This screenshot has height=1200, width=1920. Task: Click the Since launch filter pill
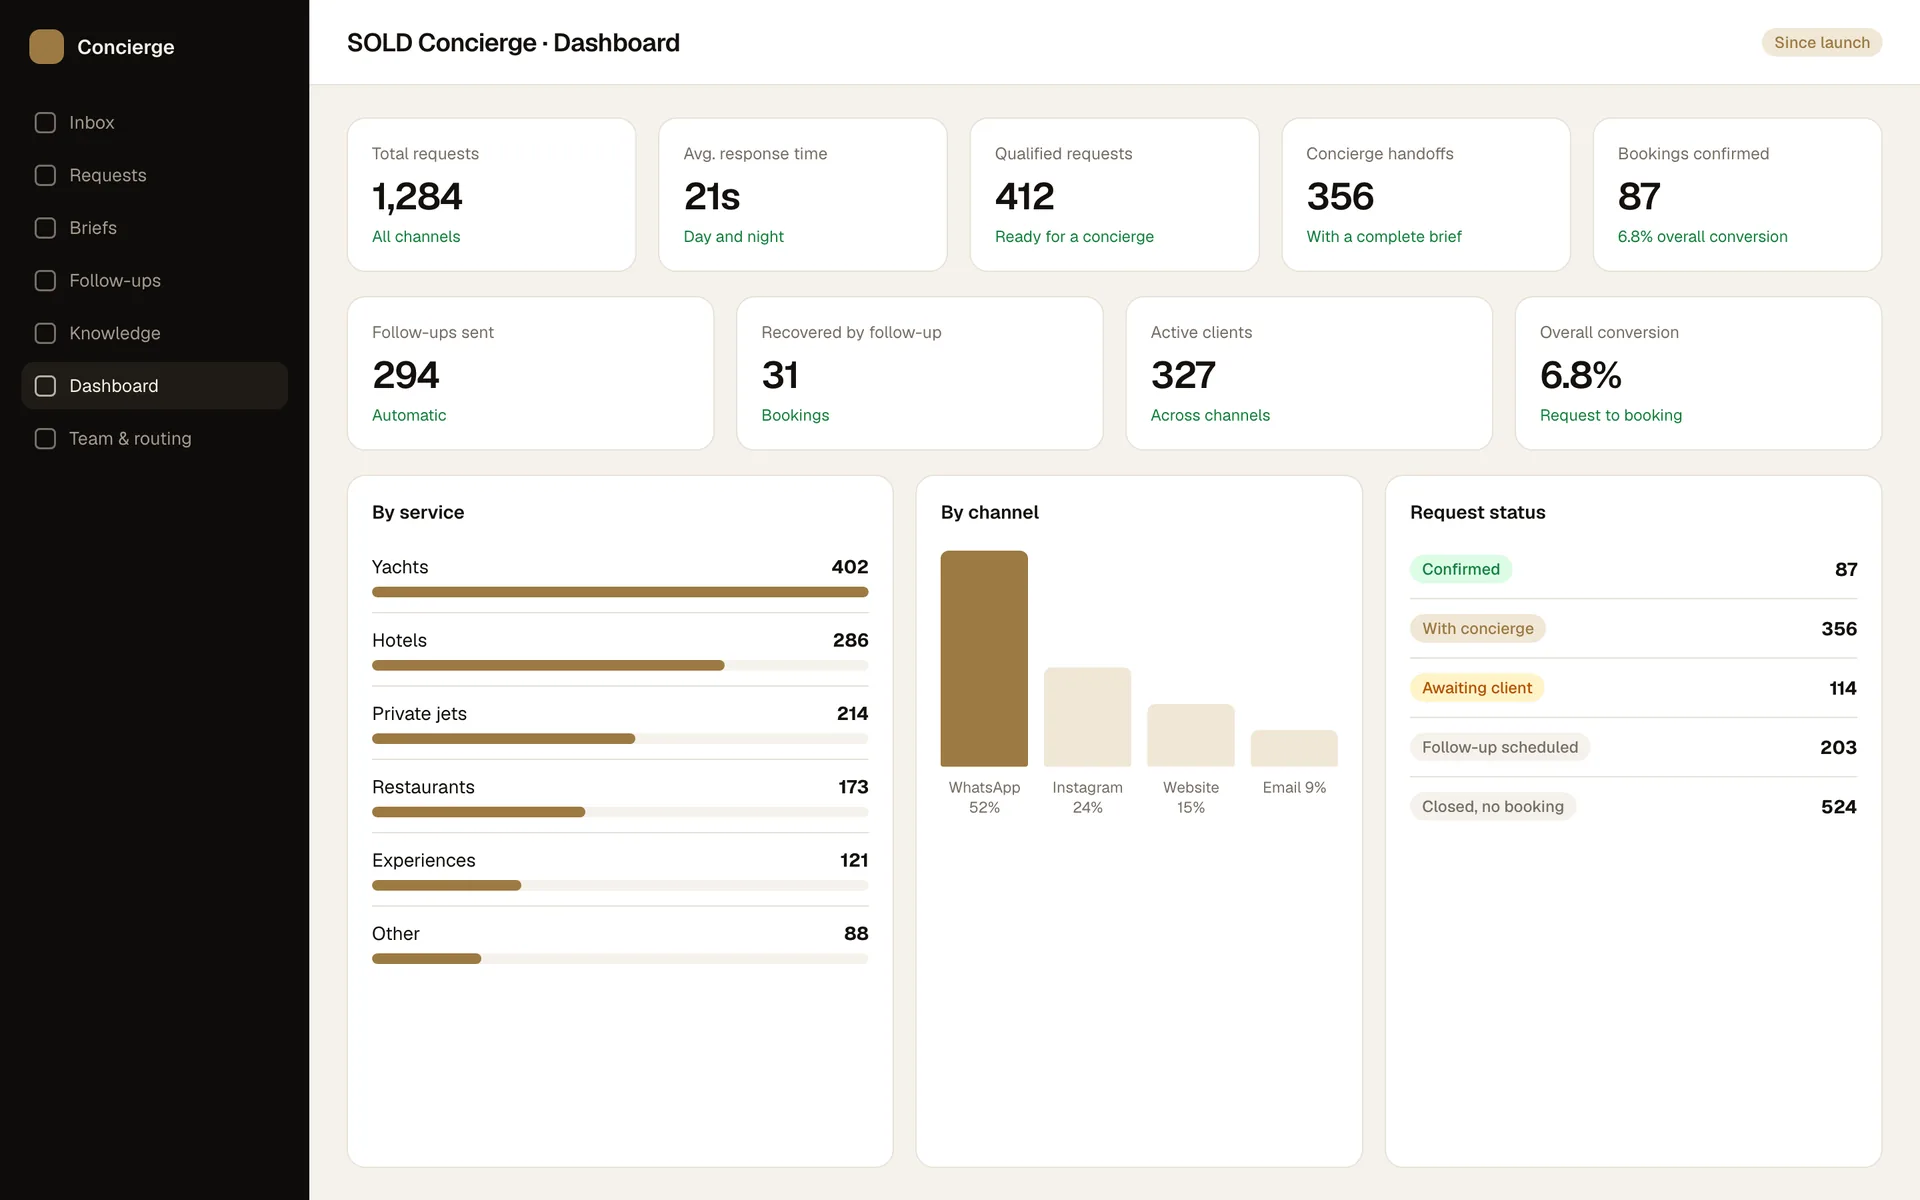click(x=1821, y=42)
